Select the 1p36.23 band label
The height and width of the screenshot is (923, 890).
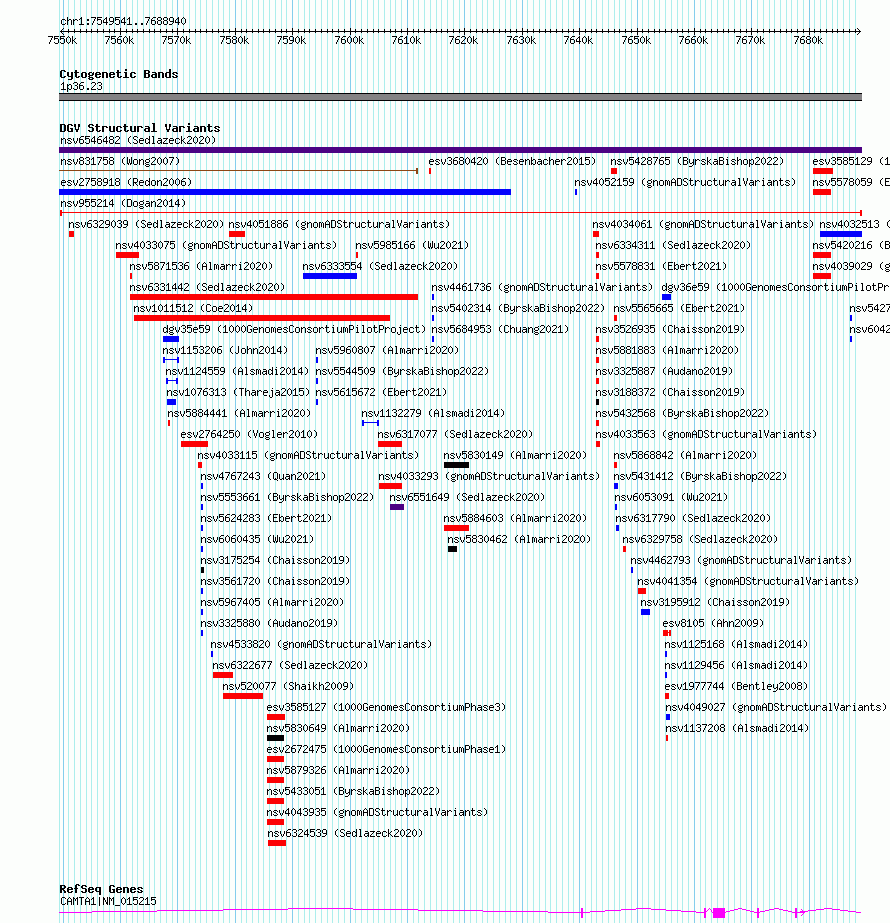click(81, 87)
